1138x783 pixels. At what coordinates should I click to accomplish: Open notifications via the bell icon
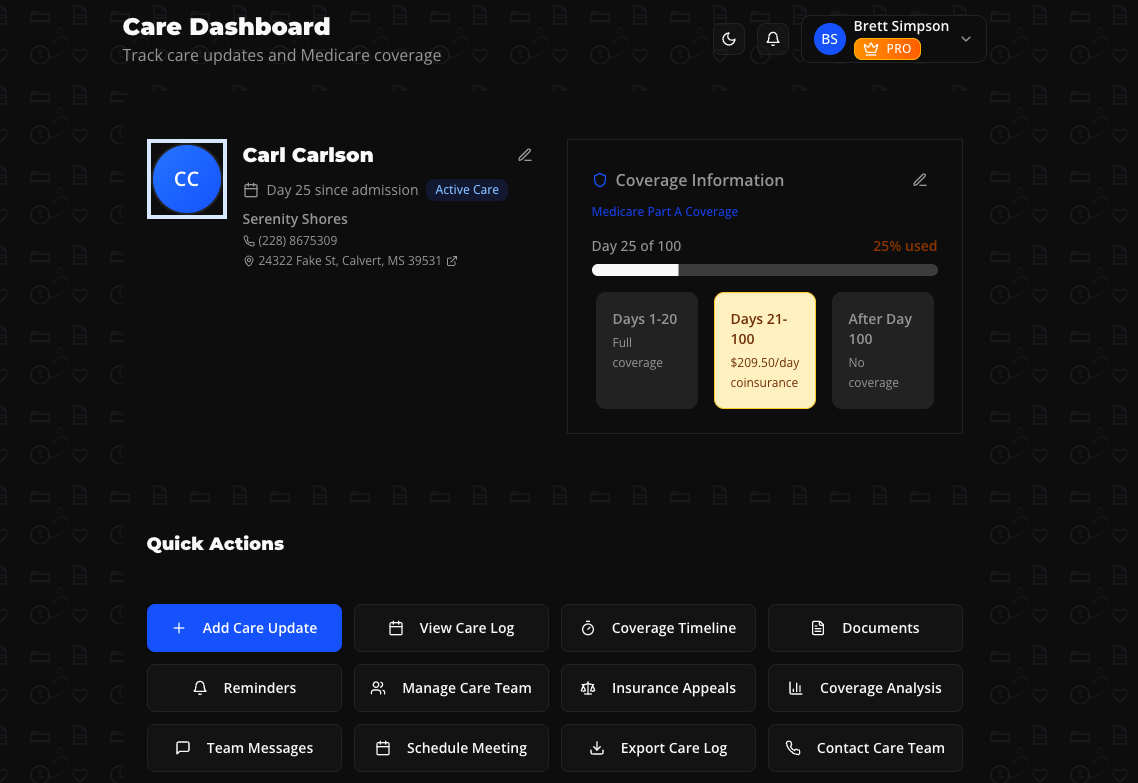coord(773,39)
